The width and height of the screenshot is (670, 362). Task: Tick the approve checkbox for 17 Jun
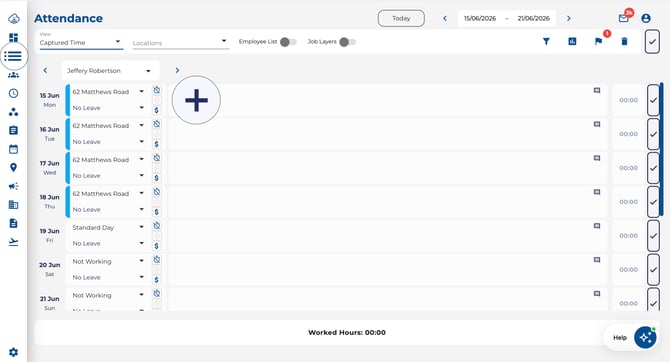[x=653, y=168]
